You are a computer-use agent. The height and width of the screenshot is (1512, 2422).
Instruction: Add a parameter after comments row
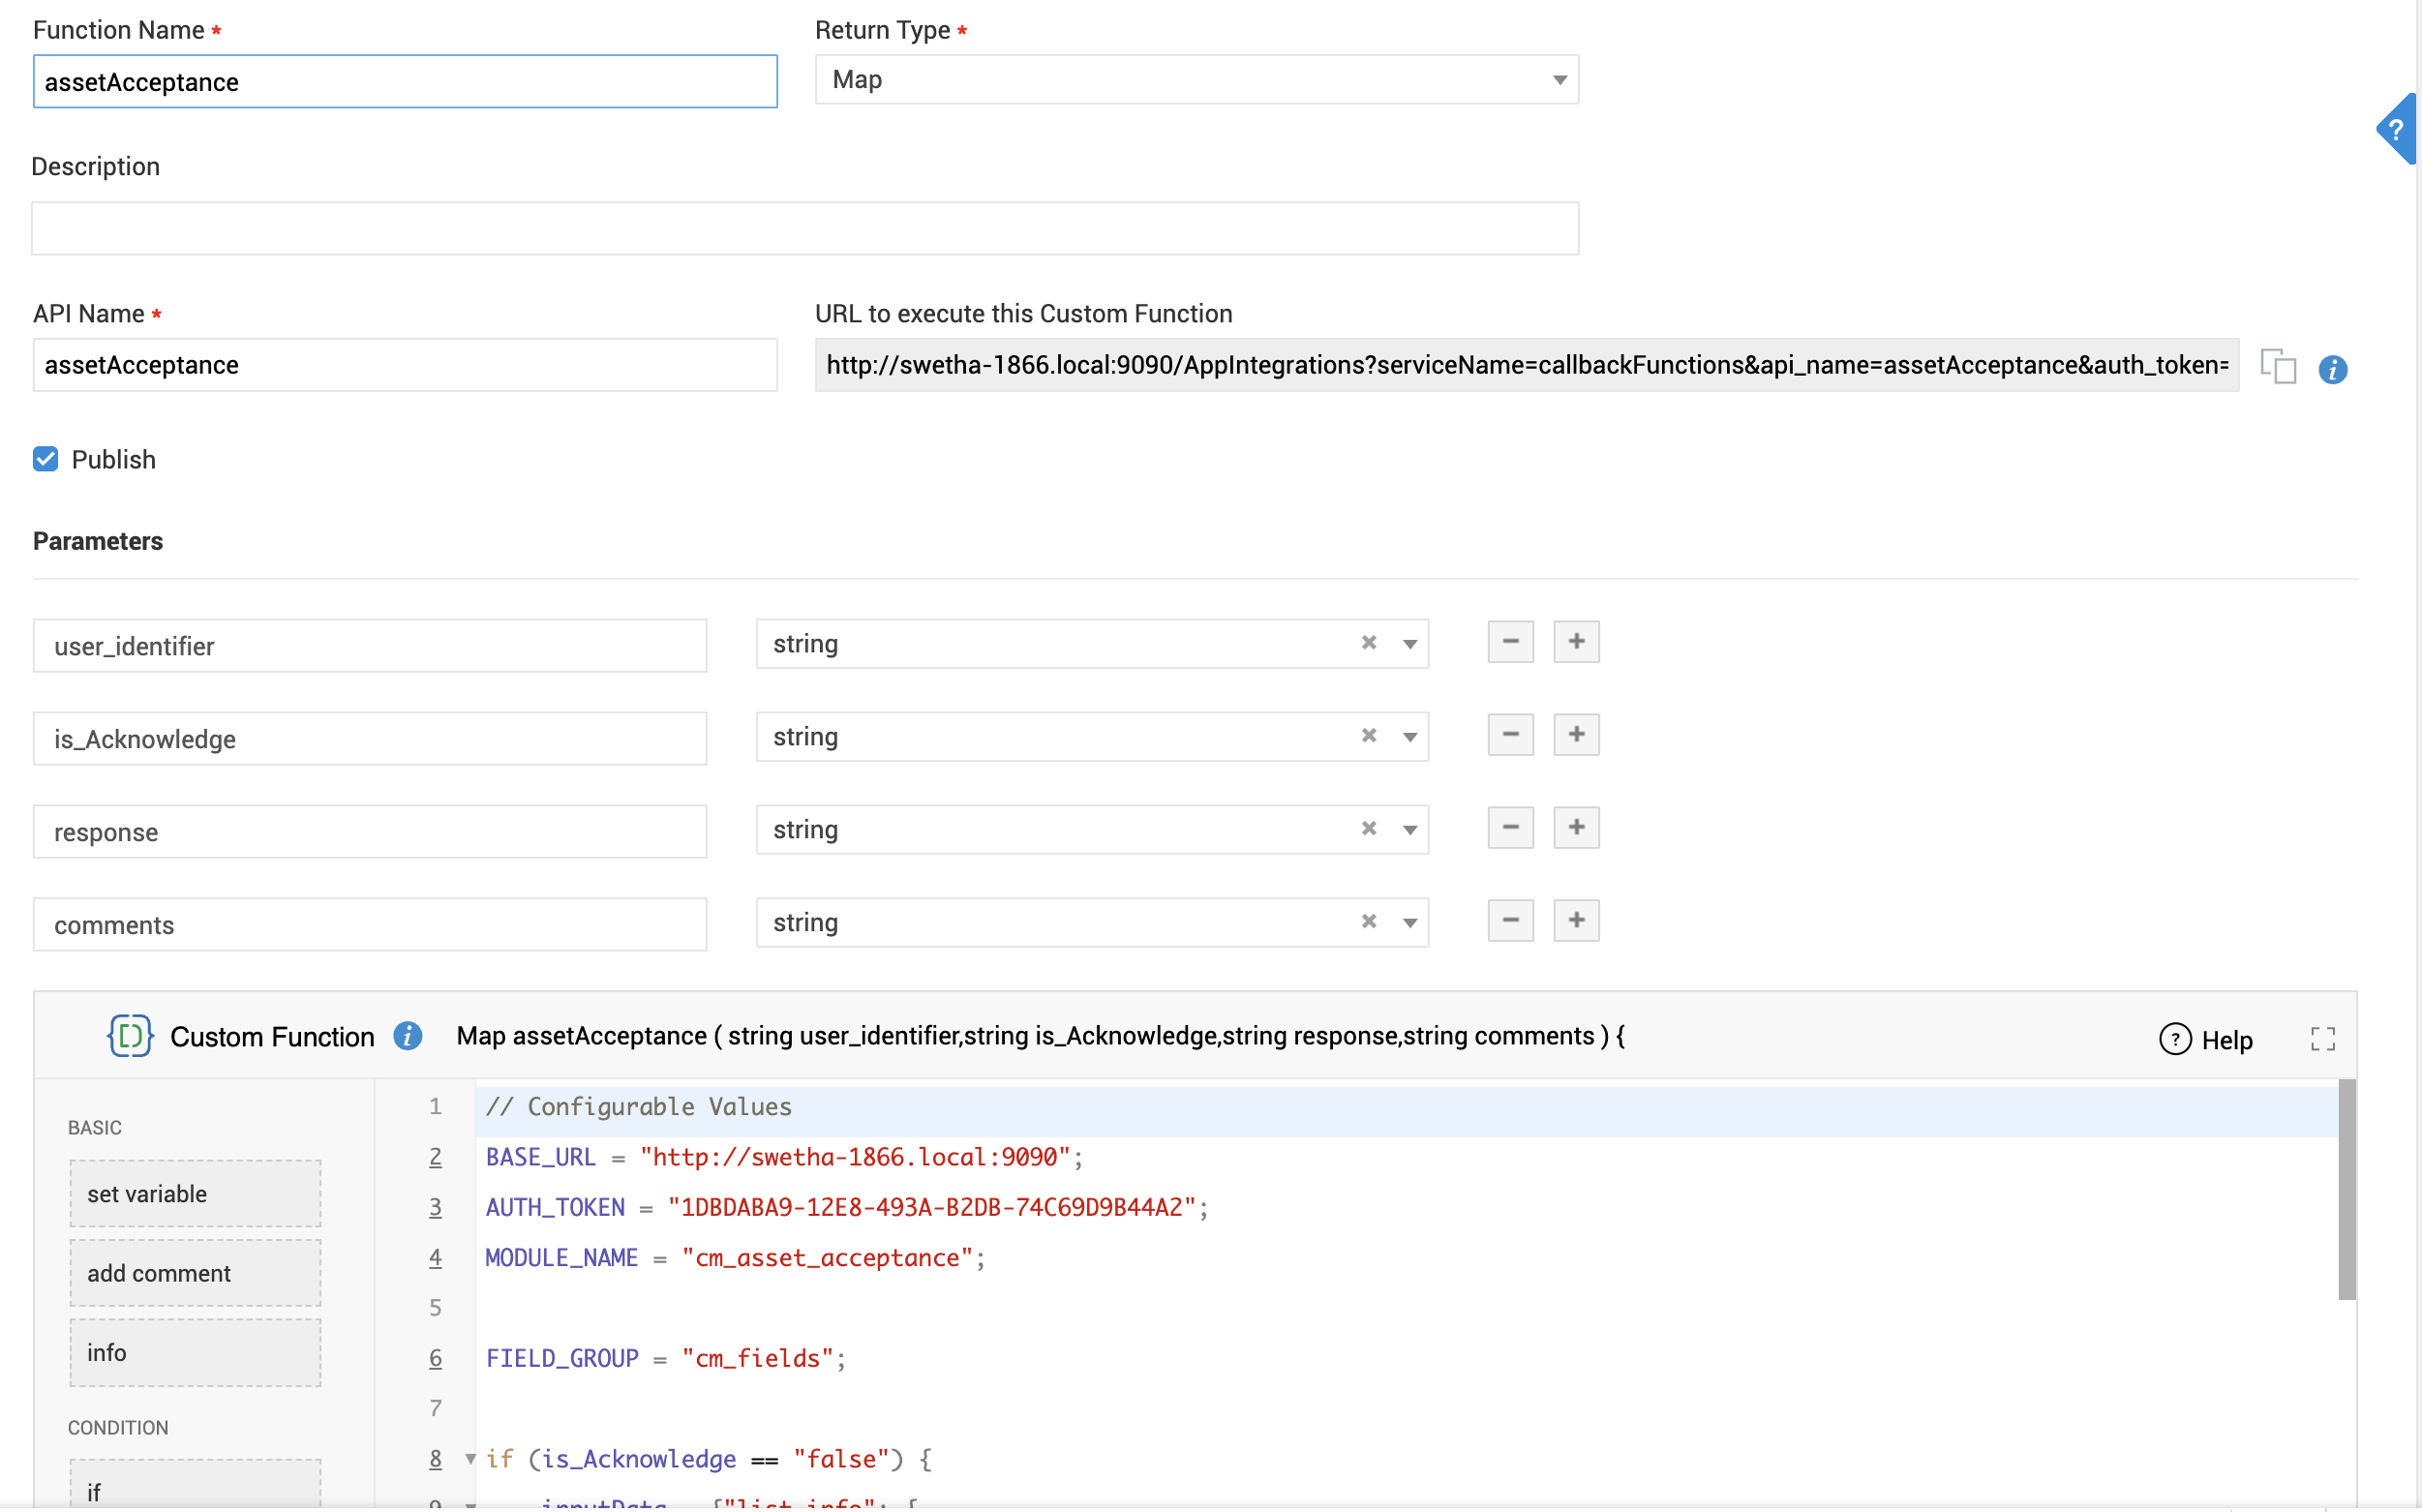pos(1576,920)
